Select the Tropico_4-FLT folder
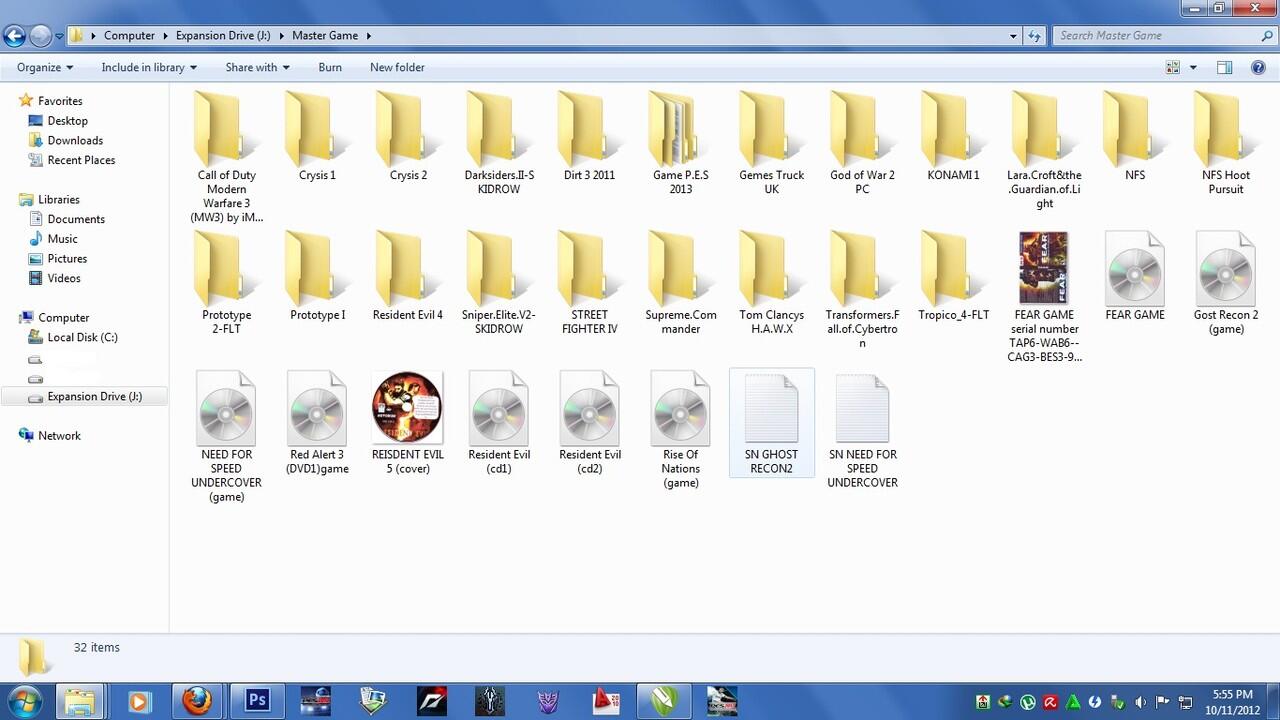This screenshot has height=720, width=1280. coord(953,277)
